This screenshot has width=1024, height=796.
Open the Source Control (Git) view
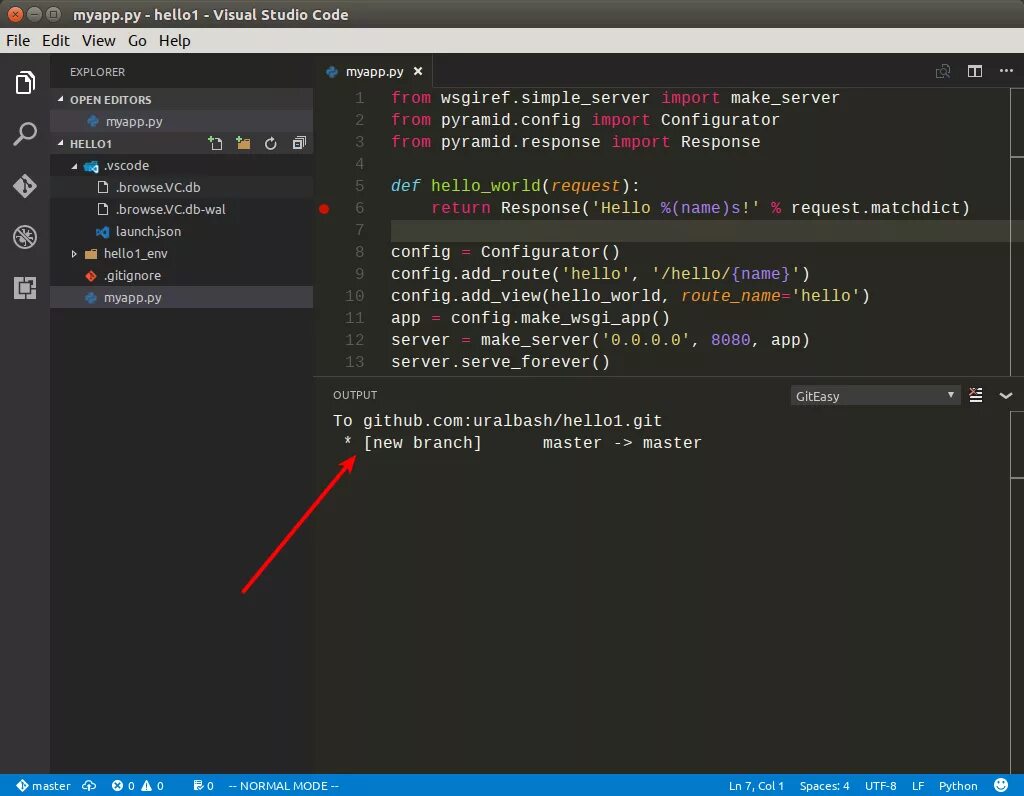point(25,186)
